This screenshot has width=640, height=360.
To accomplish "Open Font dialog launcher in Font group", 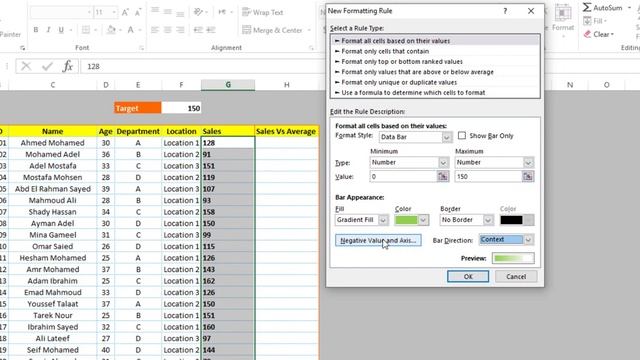I will pos(141,48).
